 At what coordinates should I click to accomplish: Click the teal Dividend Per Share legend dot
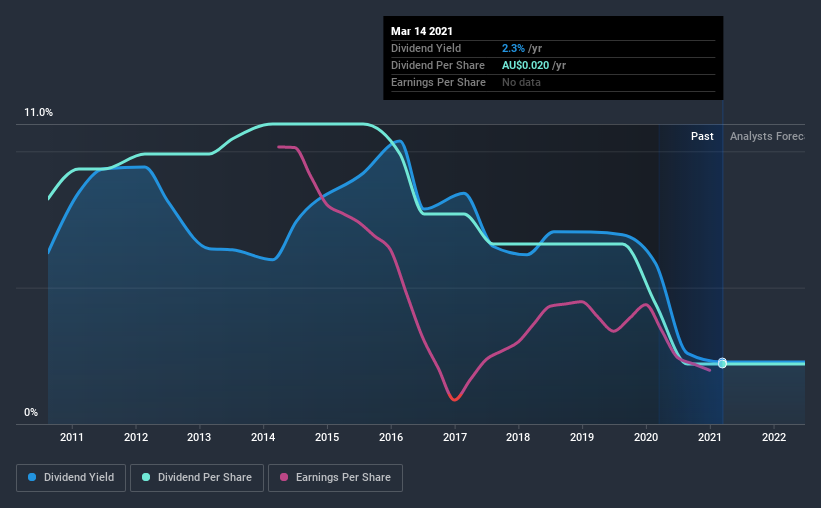coord(146,477)
